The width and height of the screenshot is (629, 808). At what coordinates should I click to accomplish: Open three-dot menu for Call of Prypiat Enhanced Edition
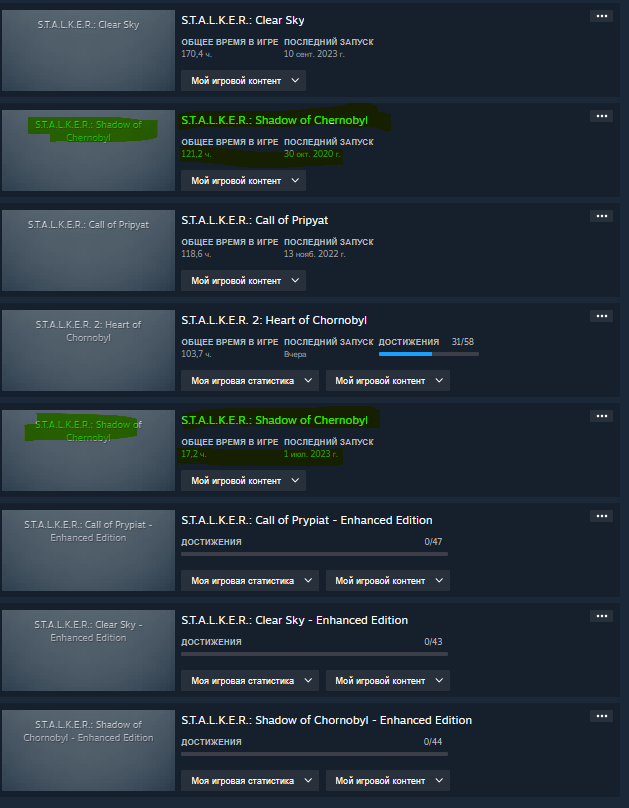click(x=601, y=516)
